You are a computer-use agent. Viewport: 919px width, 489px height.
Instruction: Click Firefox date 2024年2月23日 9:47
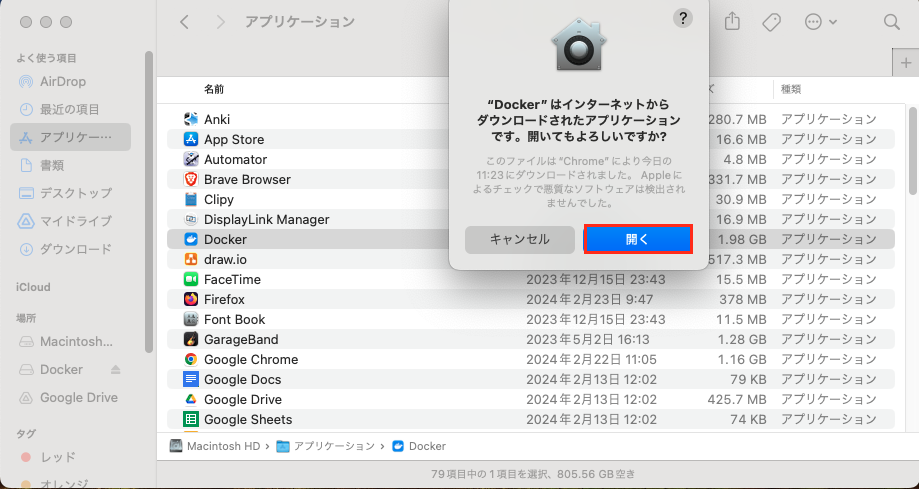[590, 299]
